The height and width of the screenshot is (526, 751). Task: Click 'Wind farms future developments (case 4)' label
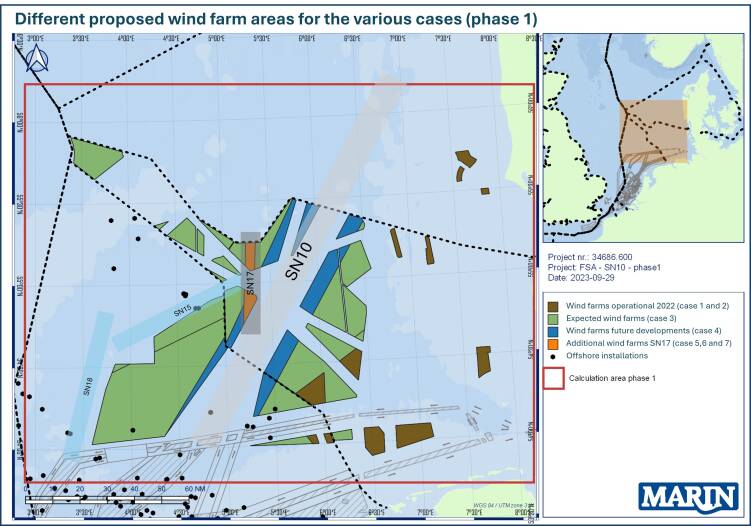pyautogui.click(x=644, y=331)
